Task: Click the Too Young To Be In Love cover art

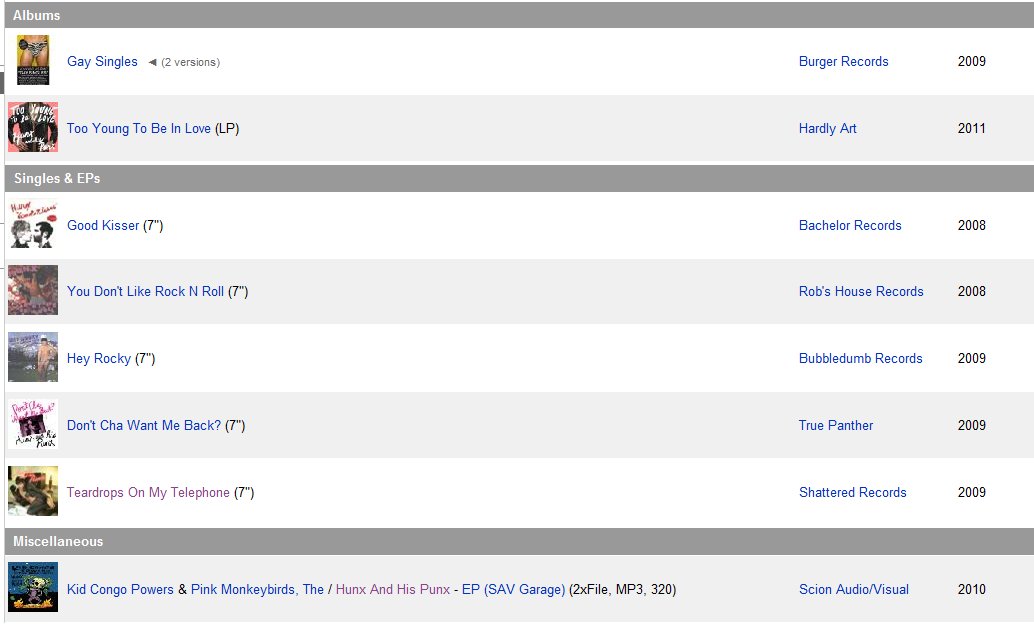Action: point(32,128)
